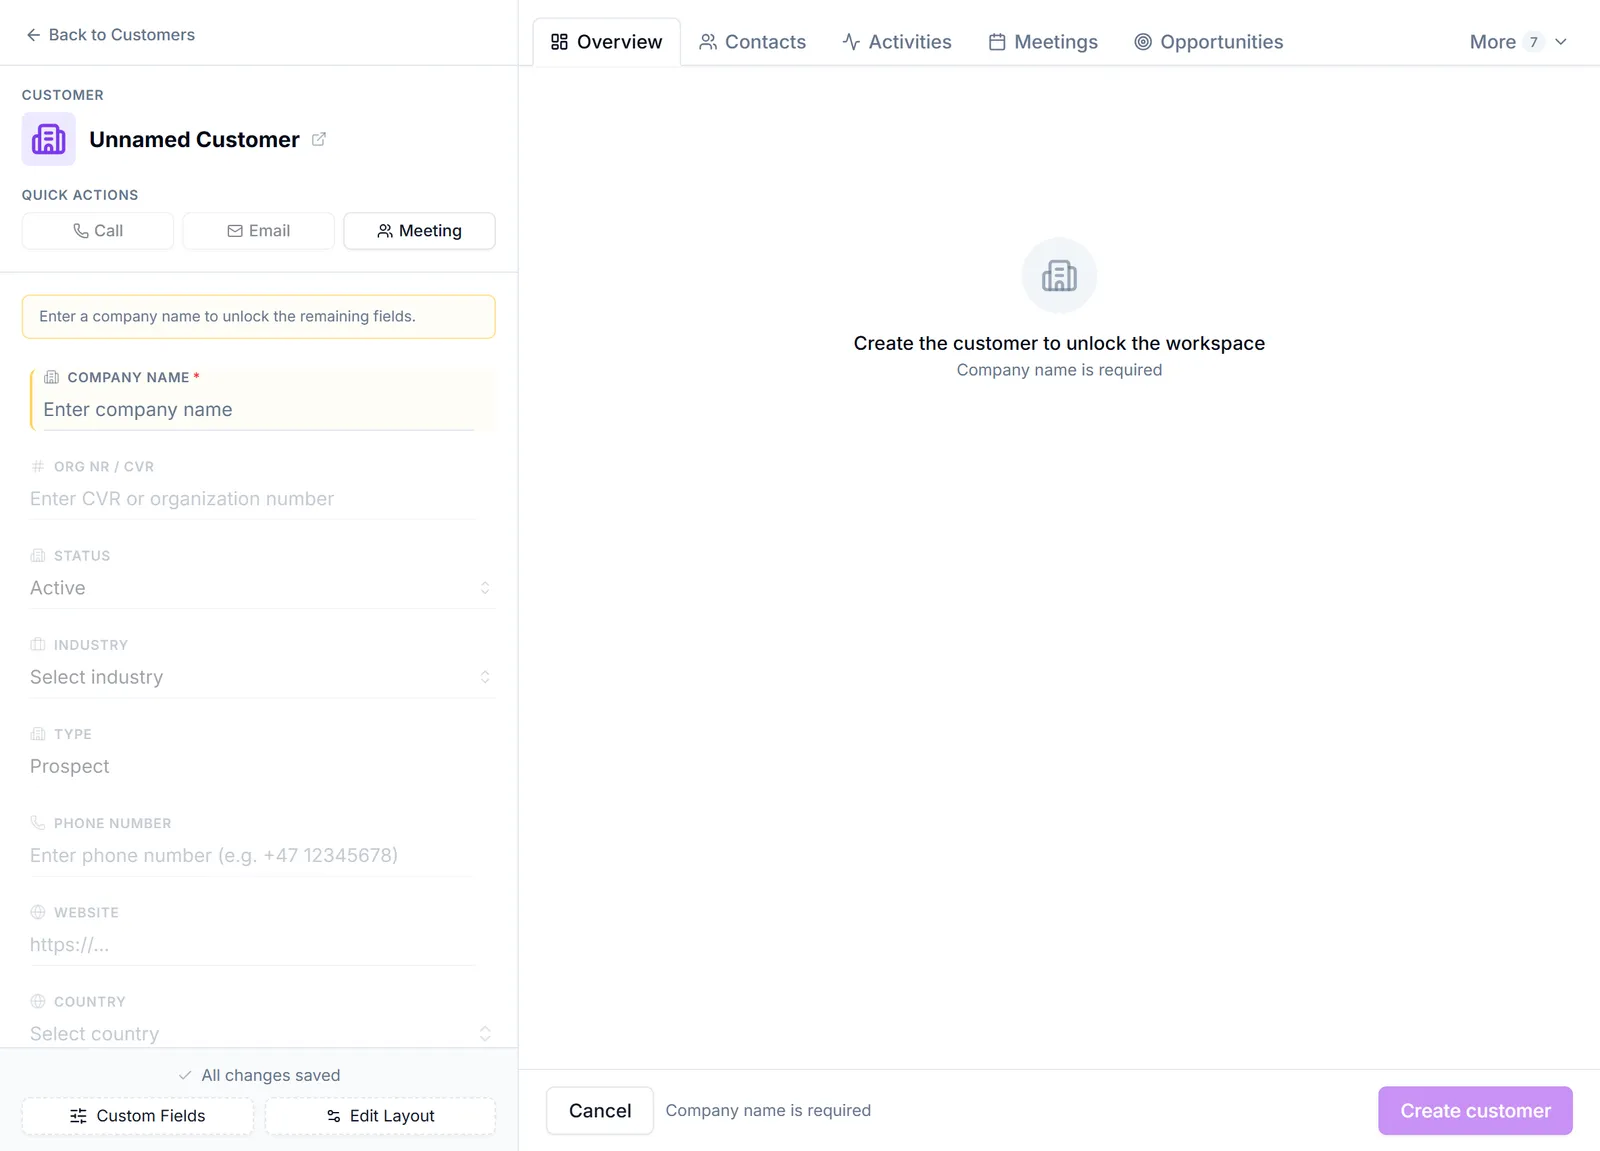
Task: Click the globe icon beside Country label
Action: click(38, 1001)
